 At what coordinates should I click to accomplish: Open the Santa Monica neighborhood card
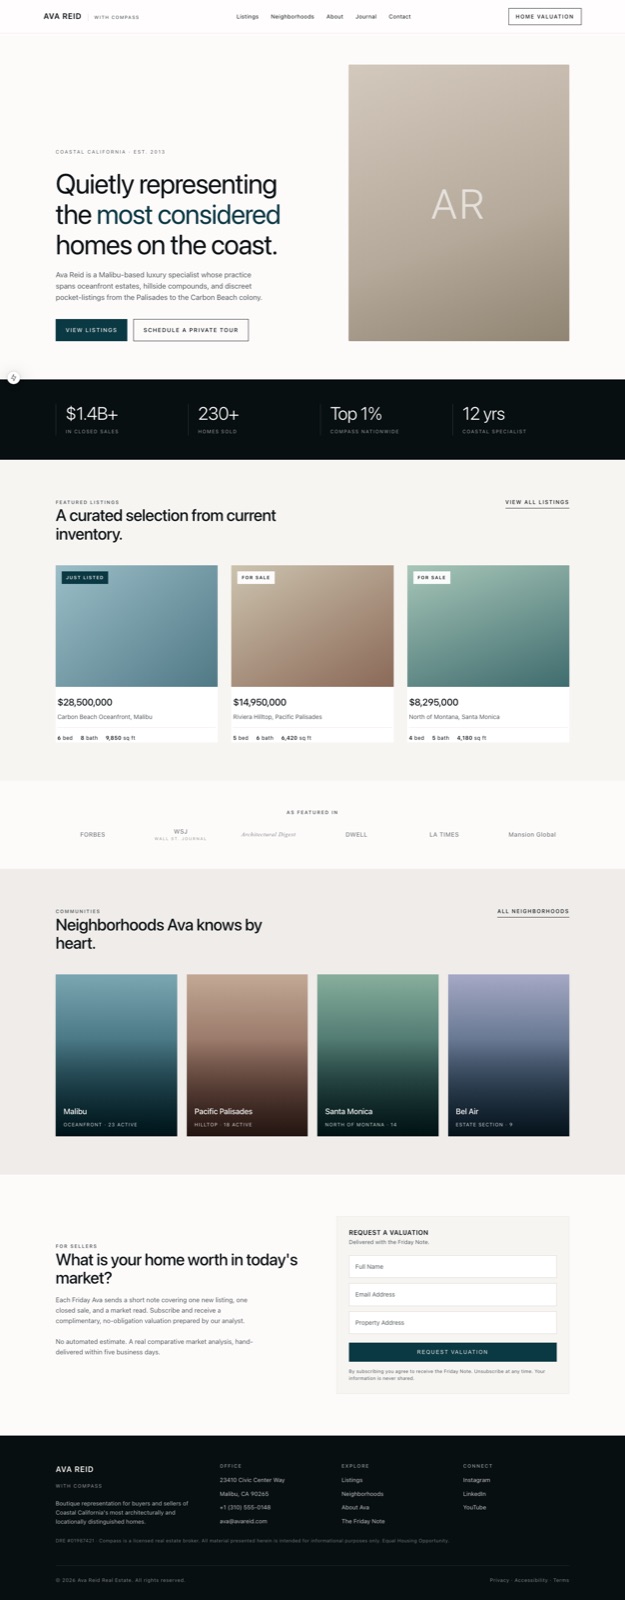[378, 1055]
